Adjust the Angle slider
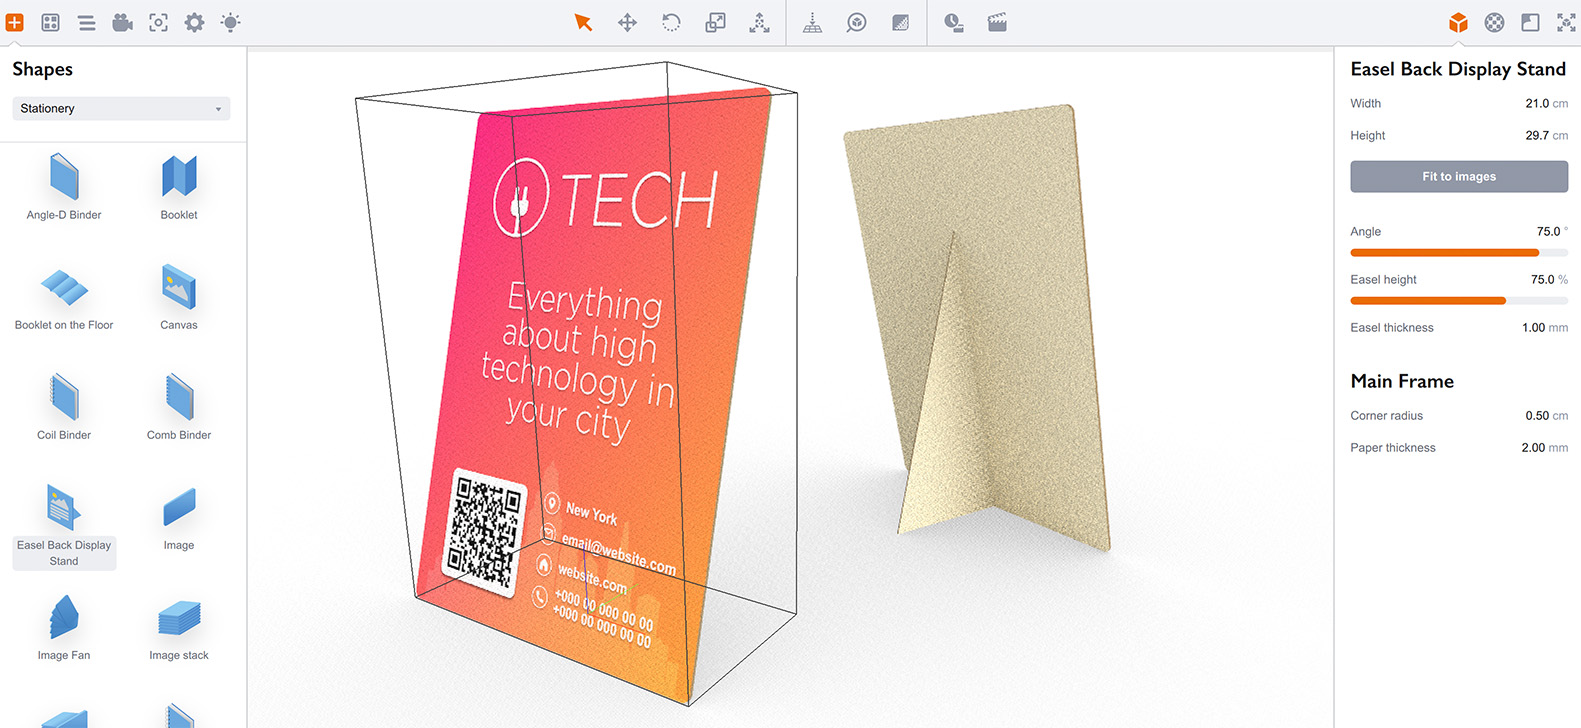 point(1459,253)
